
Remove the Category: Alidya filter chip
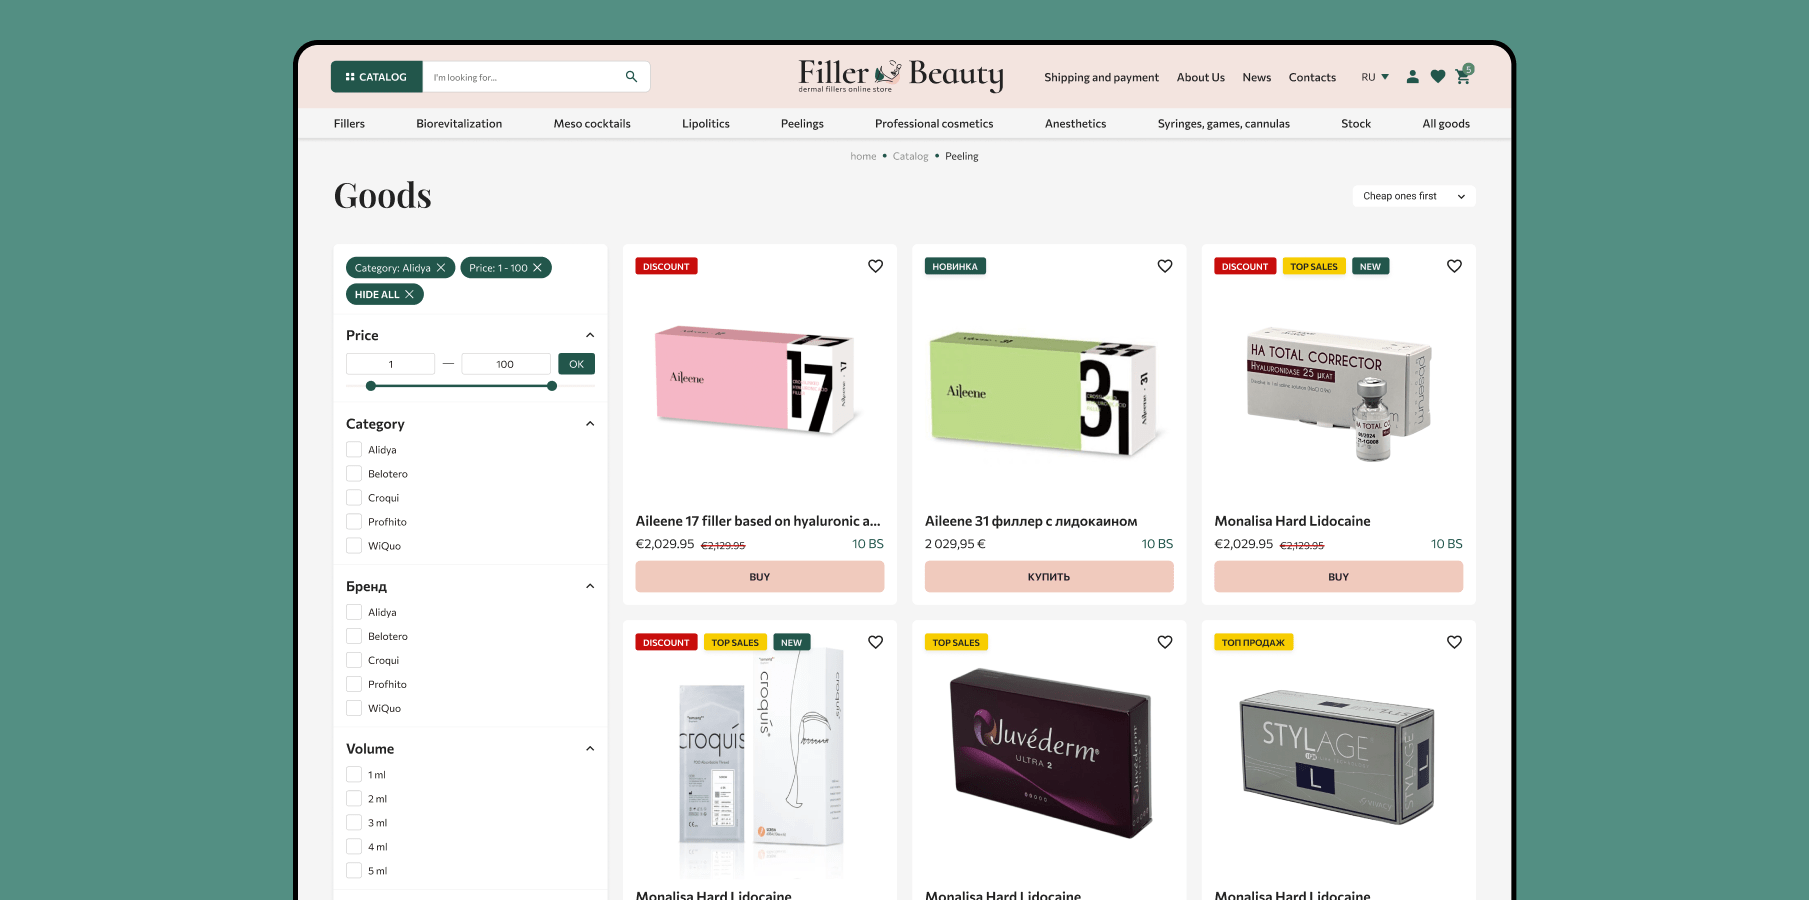tap(441, 268)
